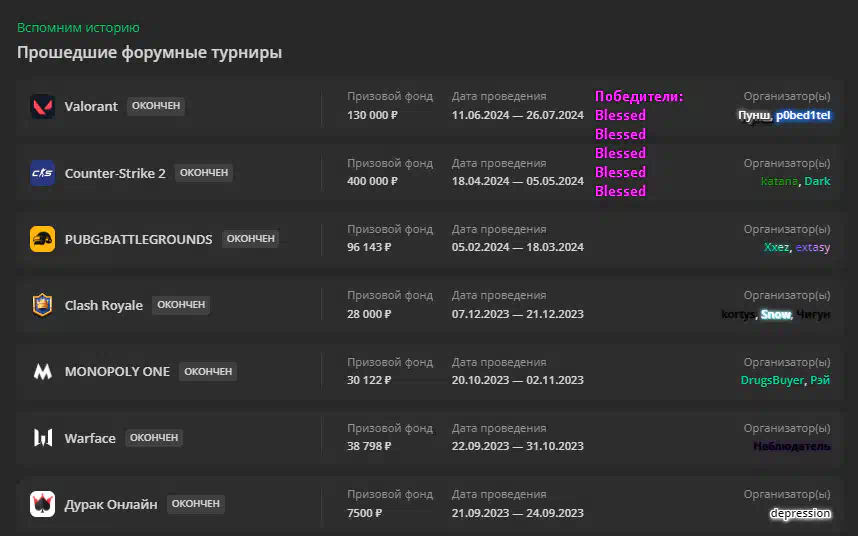Open the MONOPOLY ONE tournament title
The image size is (858, 536).
pos(117,371)
